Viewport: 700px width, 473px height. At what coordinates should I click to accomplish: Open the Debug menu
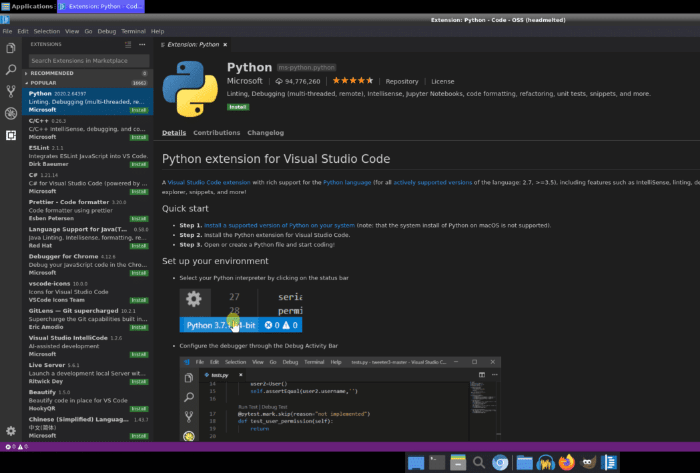107,31
